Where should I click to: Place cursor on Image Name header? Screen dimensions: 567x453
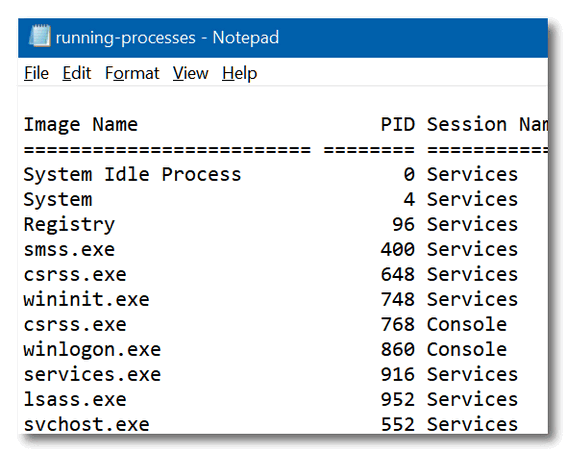point(81,125)
